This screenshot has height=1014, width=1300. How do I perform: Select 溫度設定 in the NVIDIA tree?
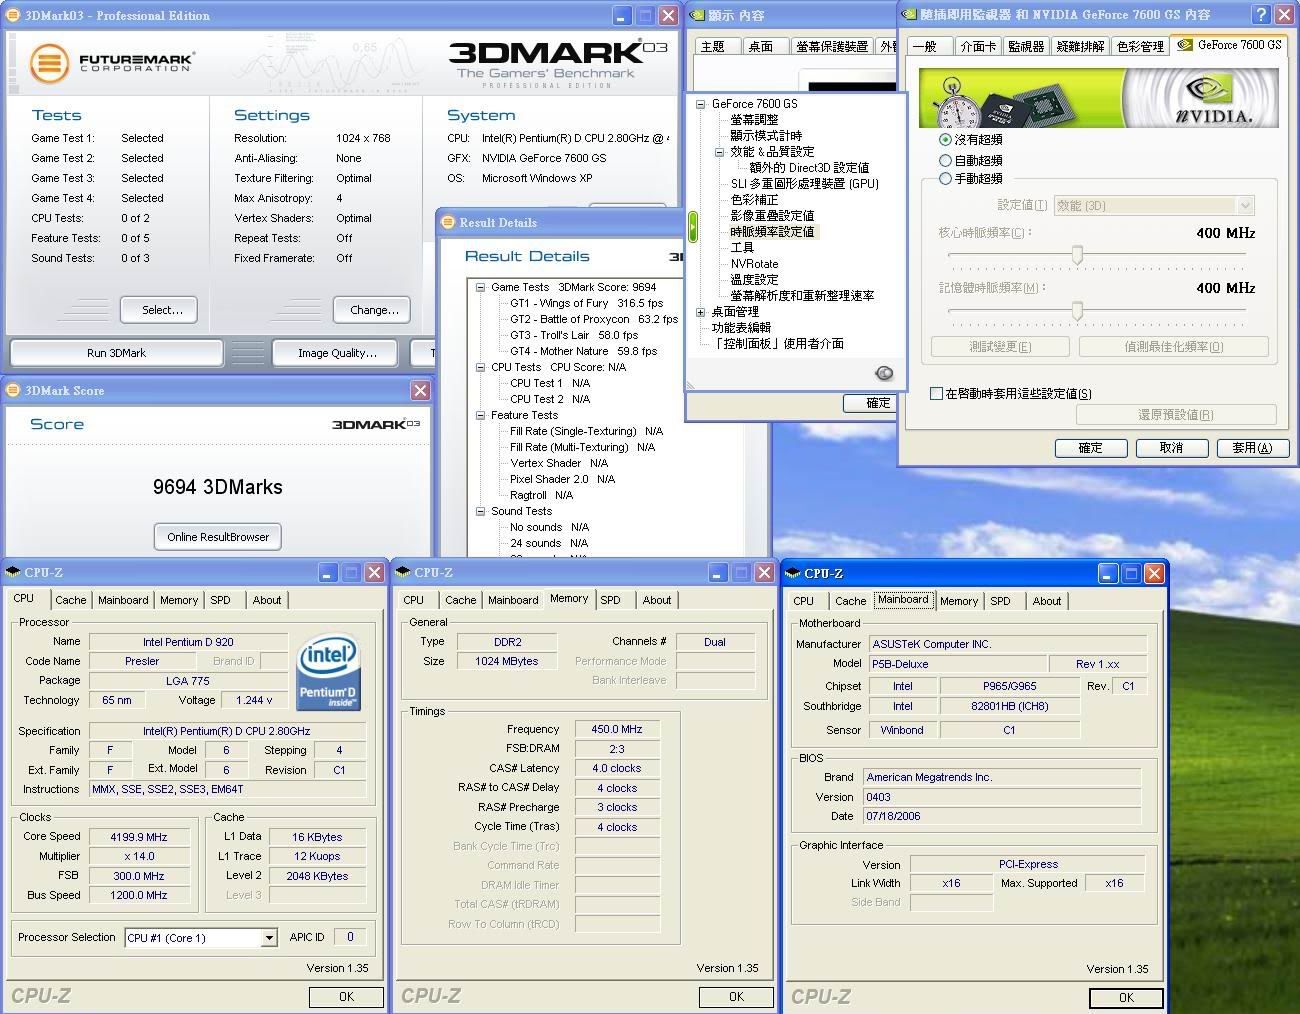754,280
